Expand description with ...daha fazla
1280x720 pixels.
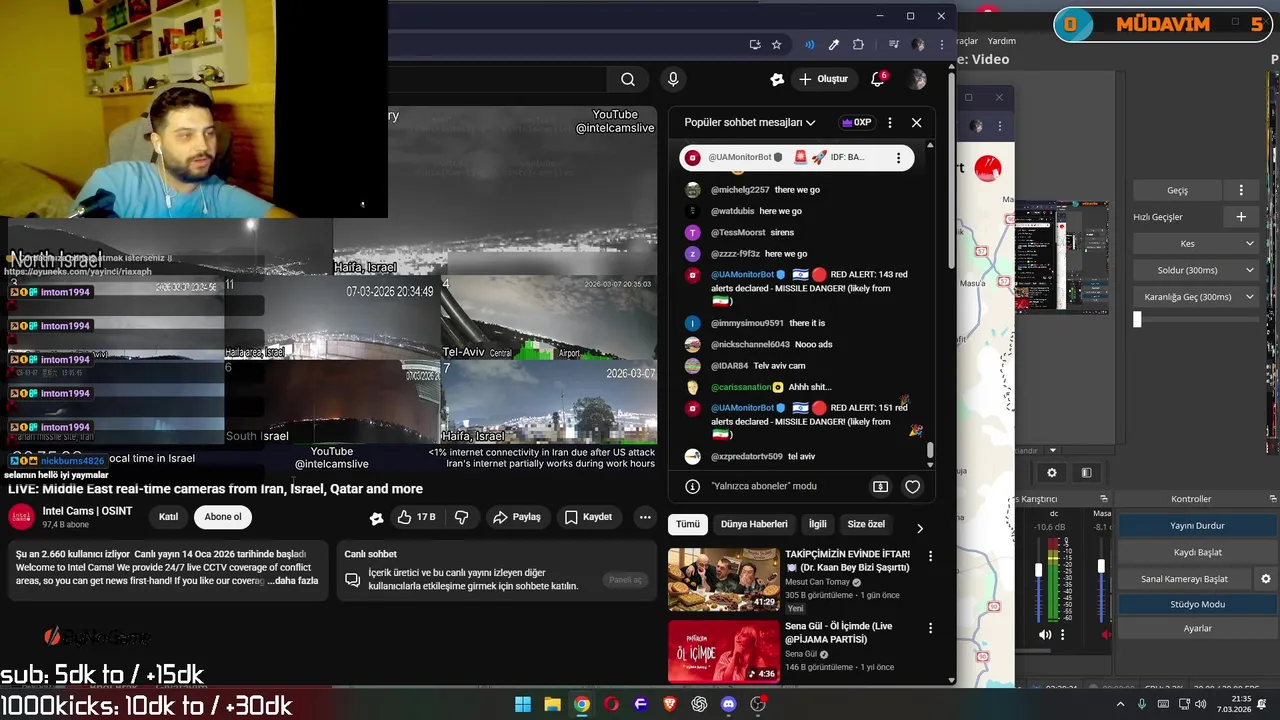click(x=293, y=581)
